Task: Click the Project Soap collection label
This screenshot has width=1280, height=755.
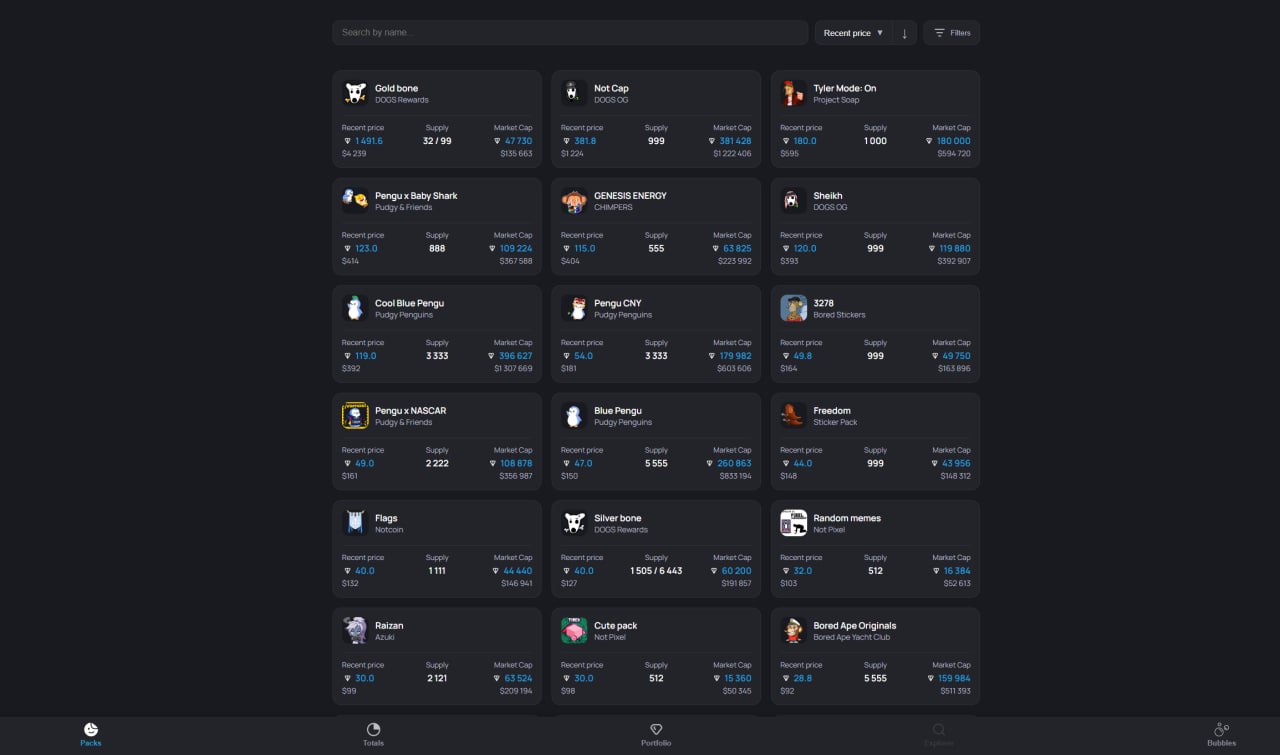Action: point(836,100)
